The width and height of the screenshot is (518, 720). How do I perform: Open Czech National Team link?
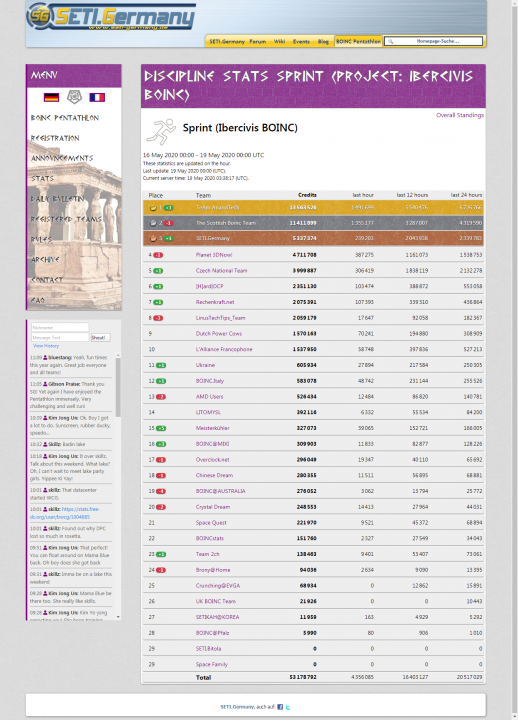click(x=221, y=271)
